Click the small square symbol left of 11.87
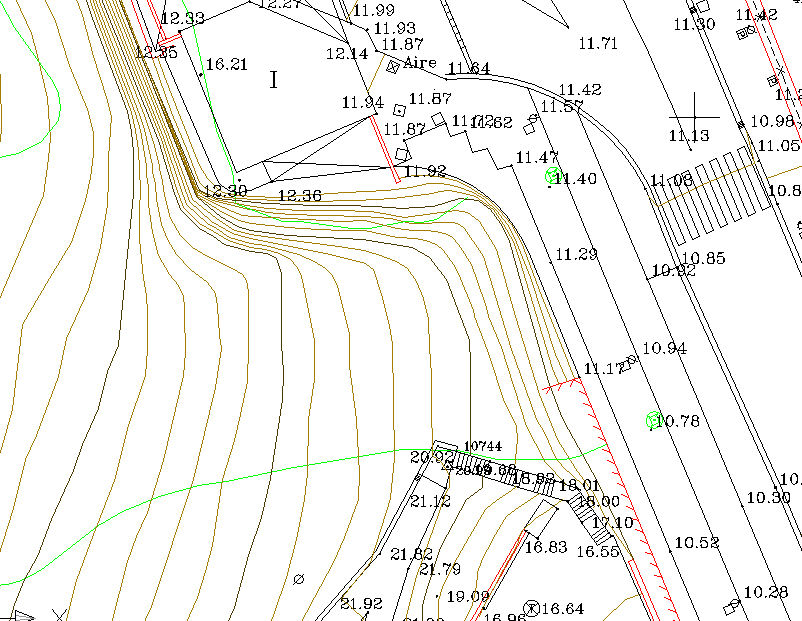 click(x=399, y=109)
